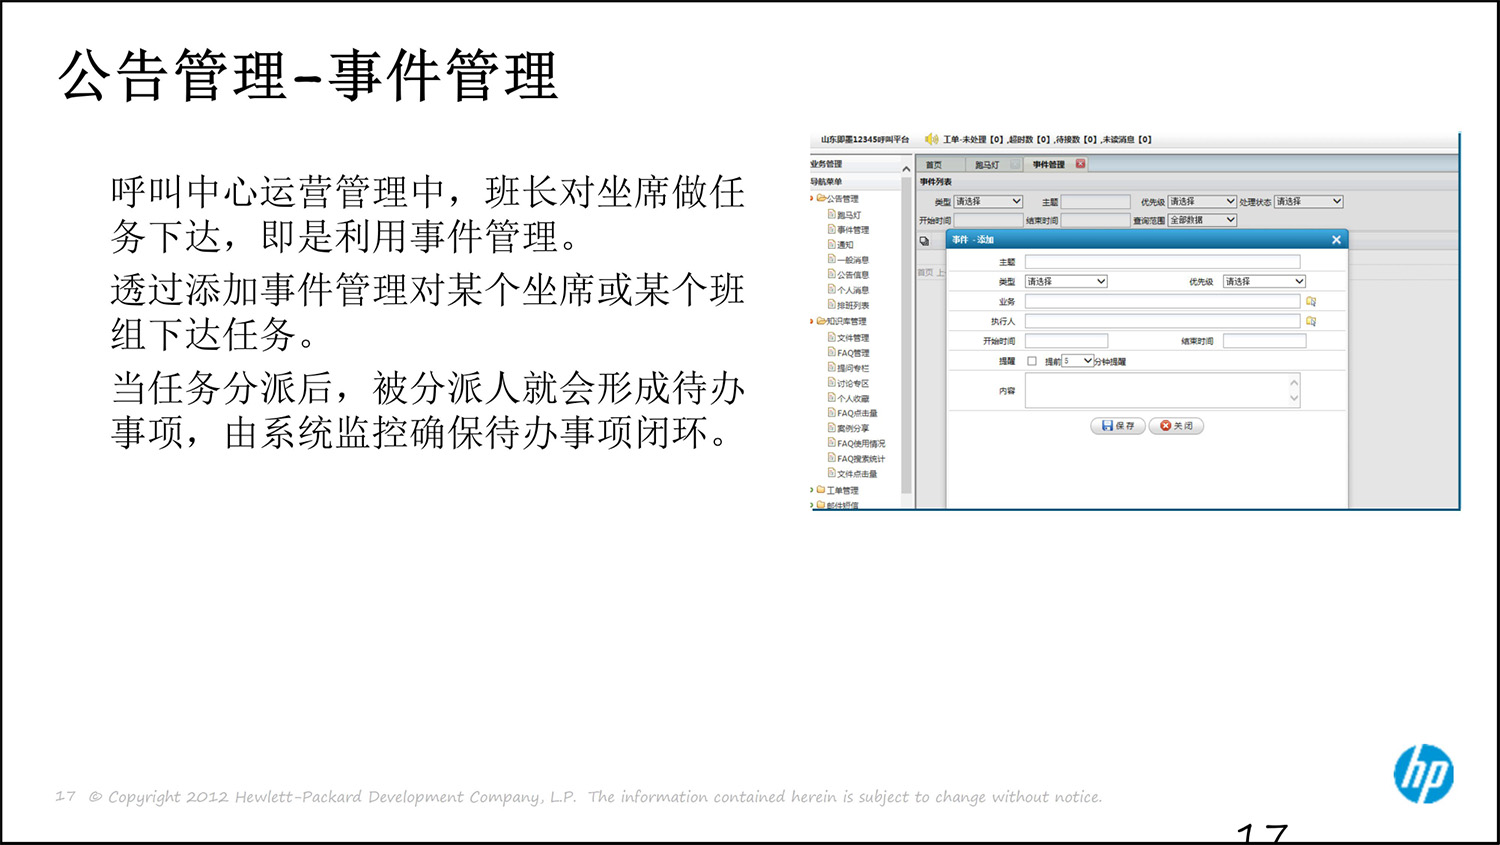The width and height of the screenshot is (1500, 845).
Task: Enable the 提醒 reminder checkbox
Action: pyautogui.click(x=1030, y=360)
